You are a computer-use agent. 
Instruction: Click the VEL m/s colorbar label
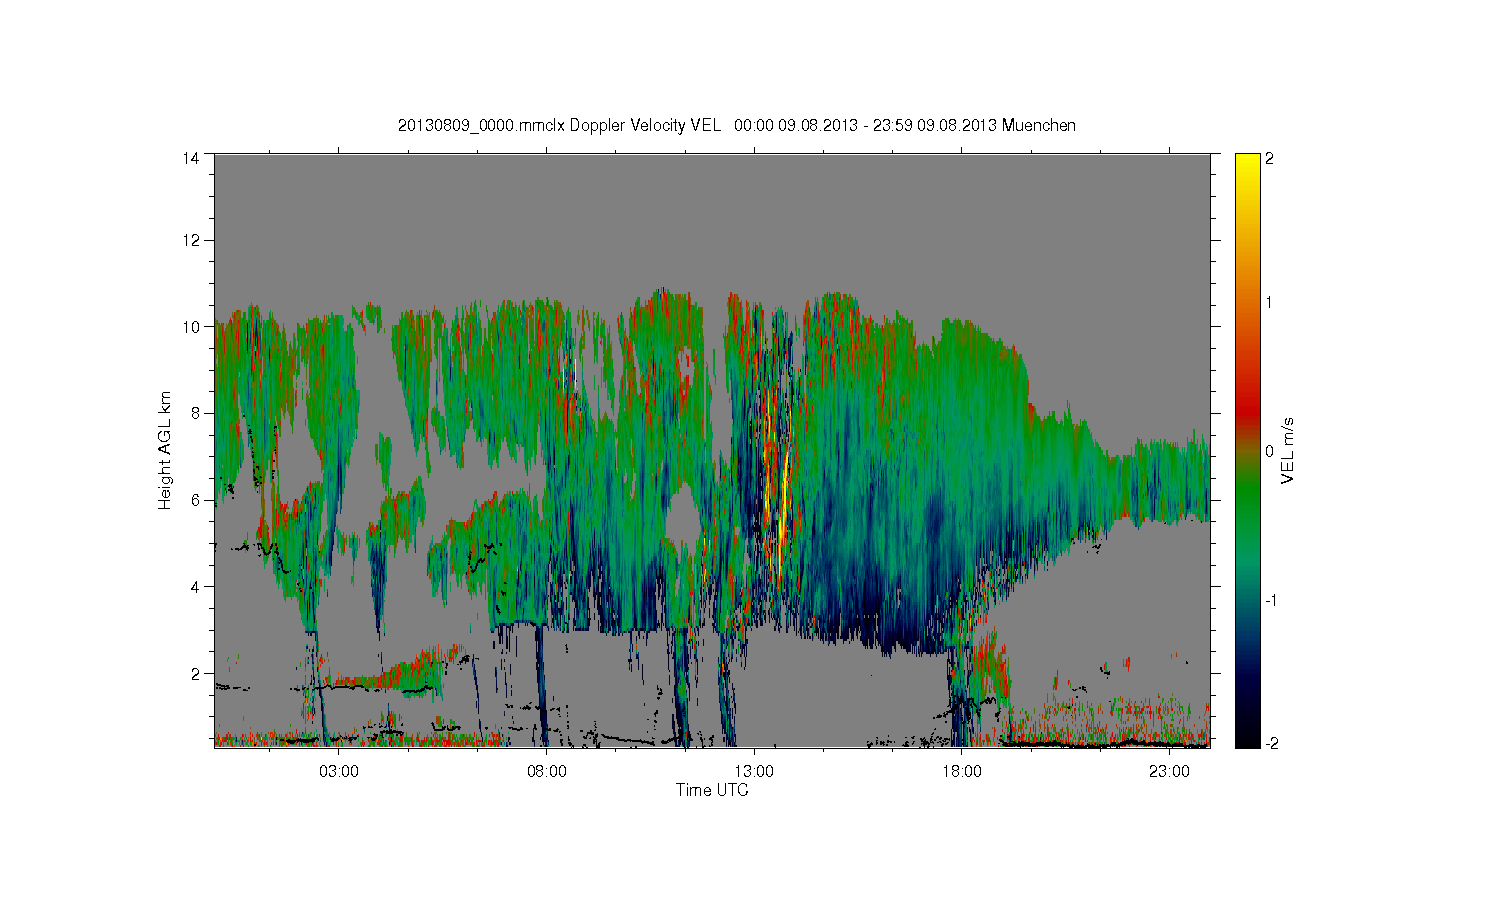click(1288, 450)
